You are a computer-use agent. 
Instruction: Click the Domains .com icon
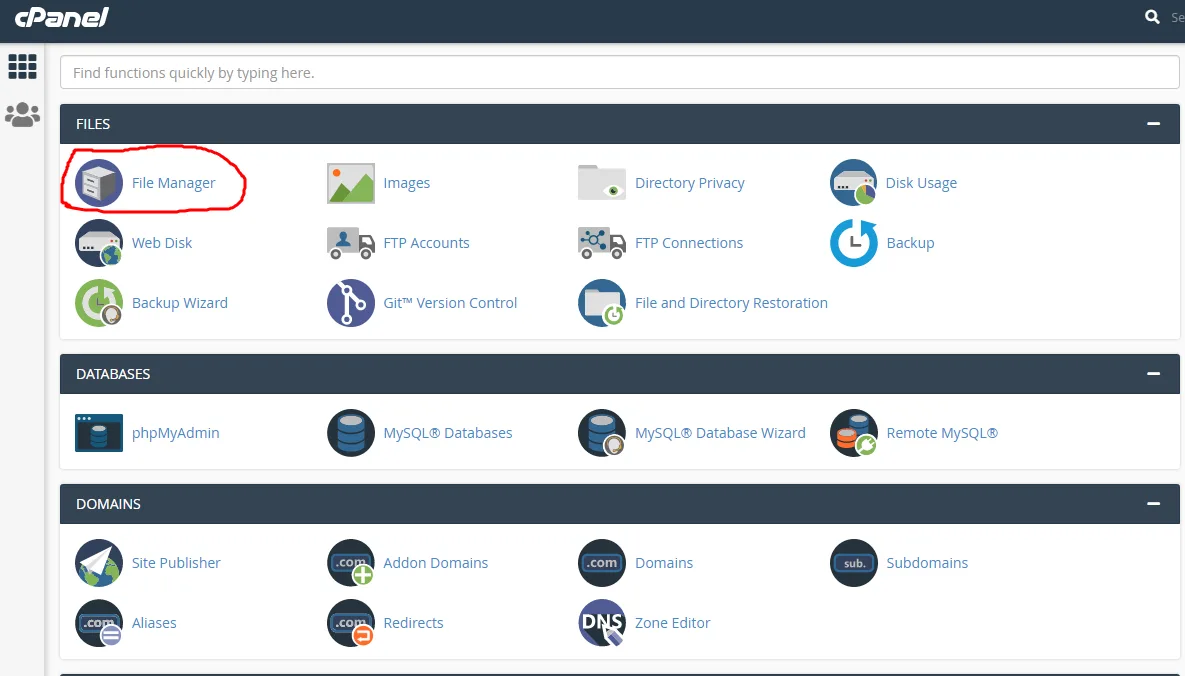click(602, 563)
